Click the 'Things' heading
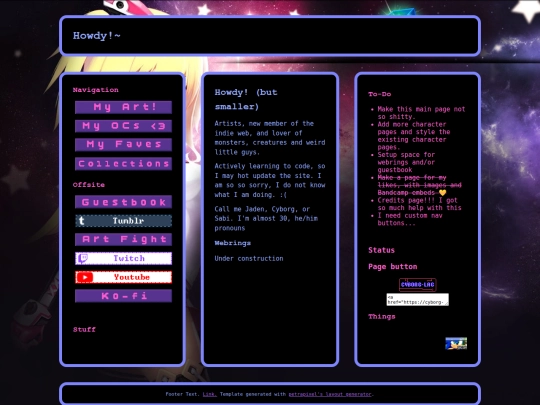The image size is (540, 405). pos(382,316)
